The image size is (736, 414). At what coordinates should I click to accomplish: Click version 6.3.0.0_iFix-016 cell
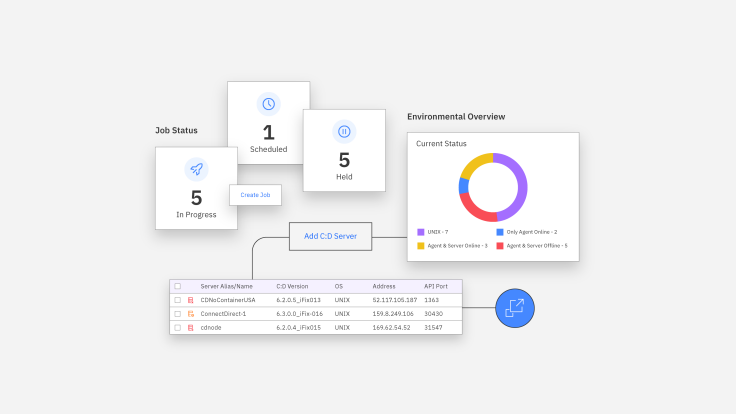pyautogui.click(x=299, y=314)
